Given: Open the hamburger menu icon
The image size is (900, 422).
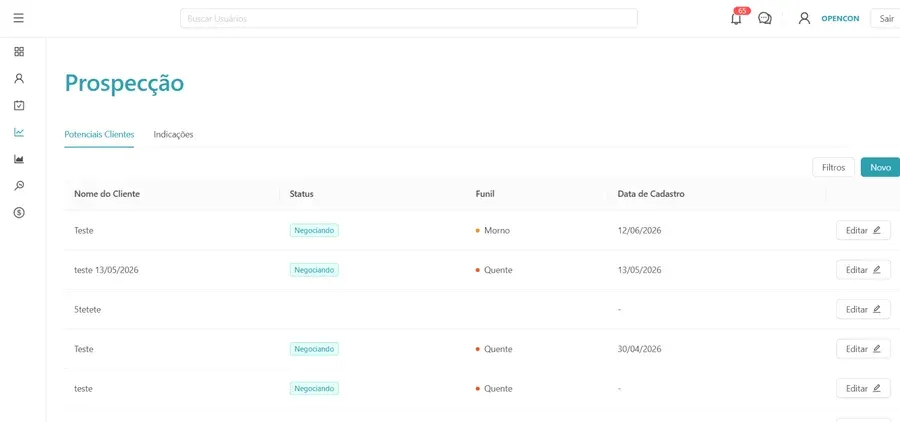Looking at the screenshot, I should 18,18.
